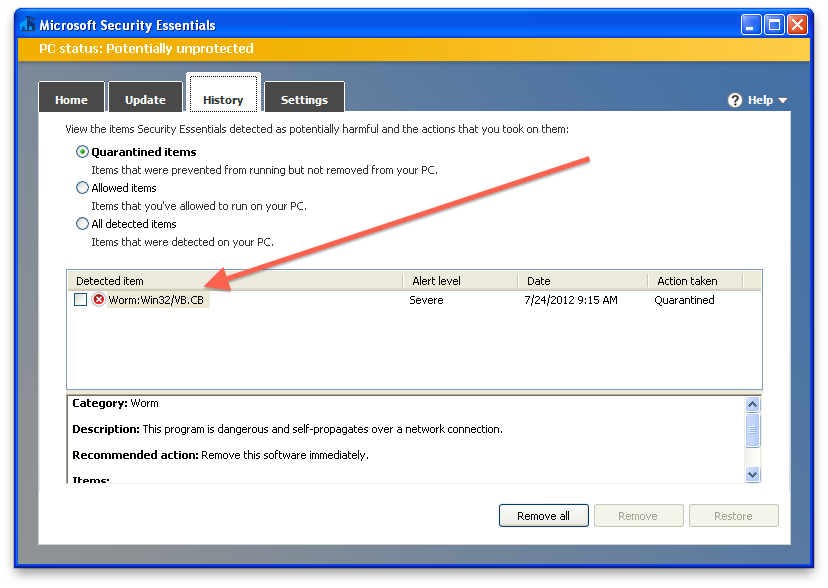Click the red threat icon beside Worm:Win32/VB.CB
This screenshot has width=828, height=588.
click(99, 300)
